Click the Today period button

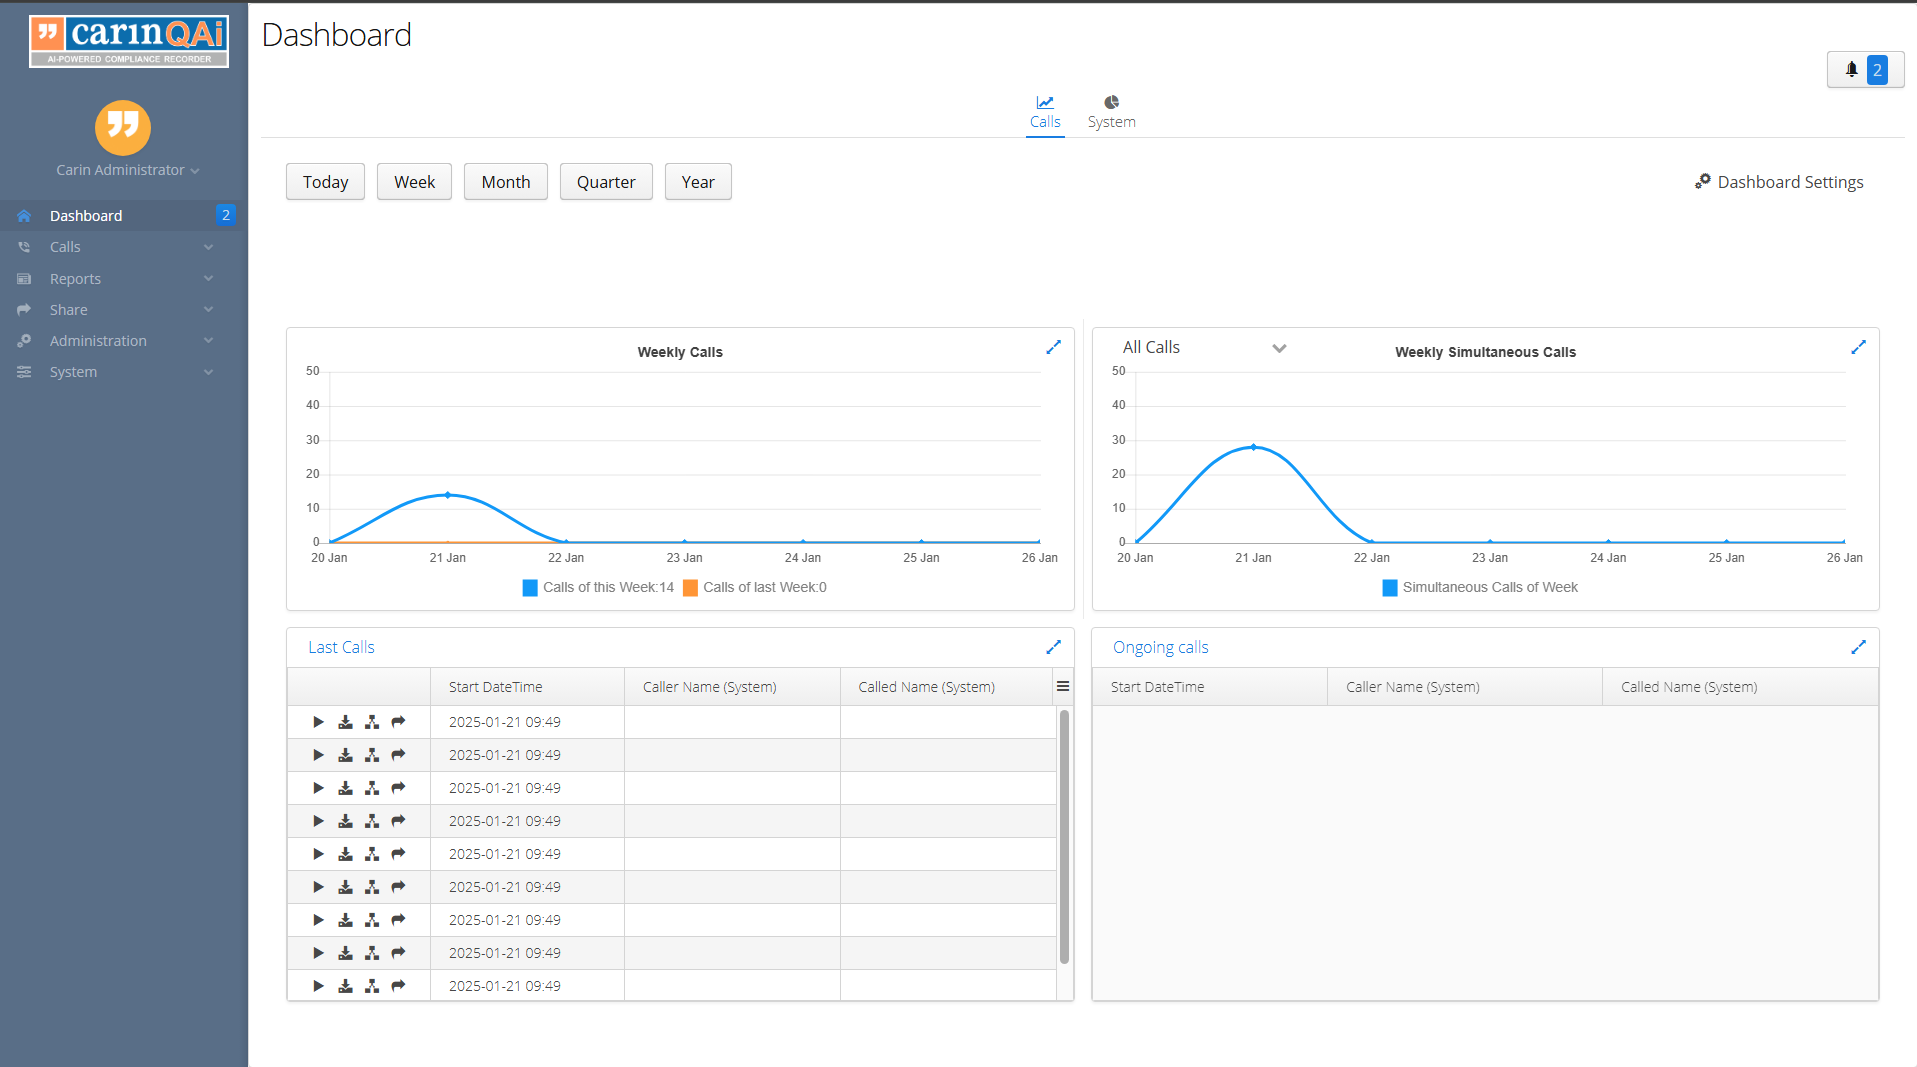click(325, 182)
